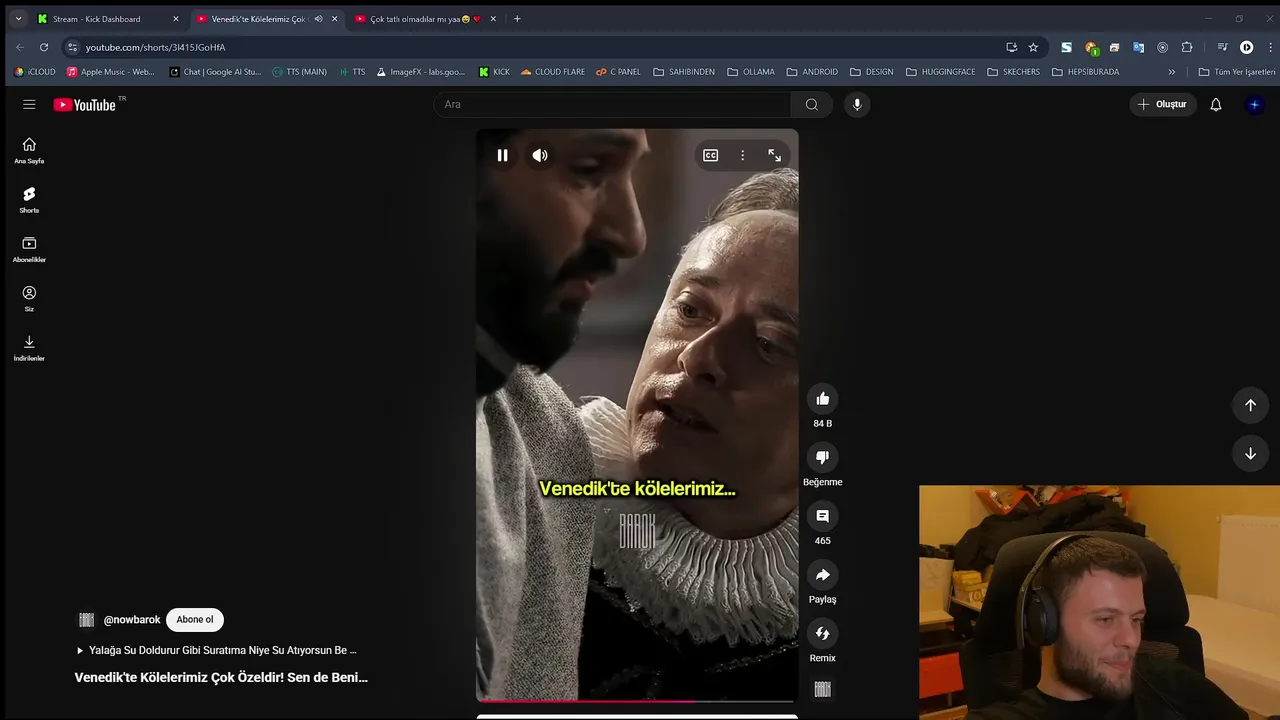This screenshot has width=1280, height=720.
Task: Open the S extension icon in toolbar
Action: pyautogui.click(x=1067, y=47)
